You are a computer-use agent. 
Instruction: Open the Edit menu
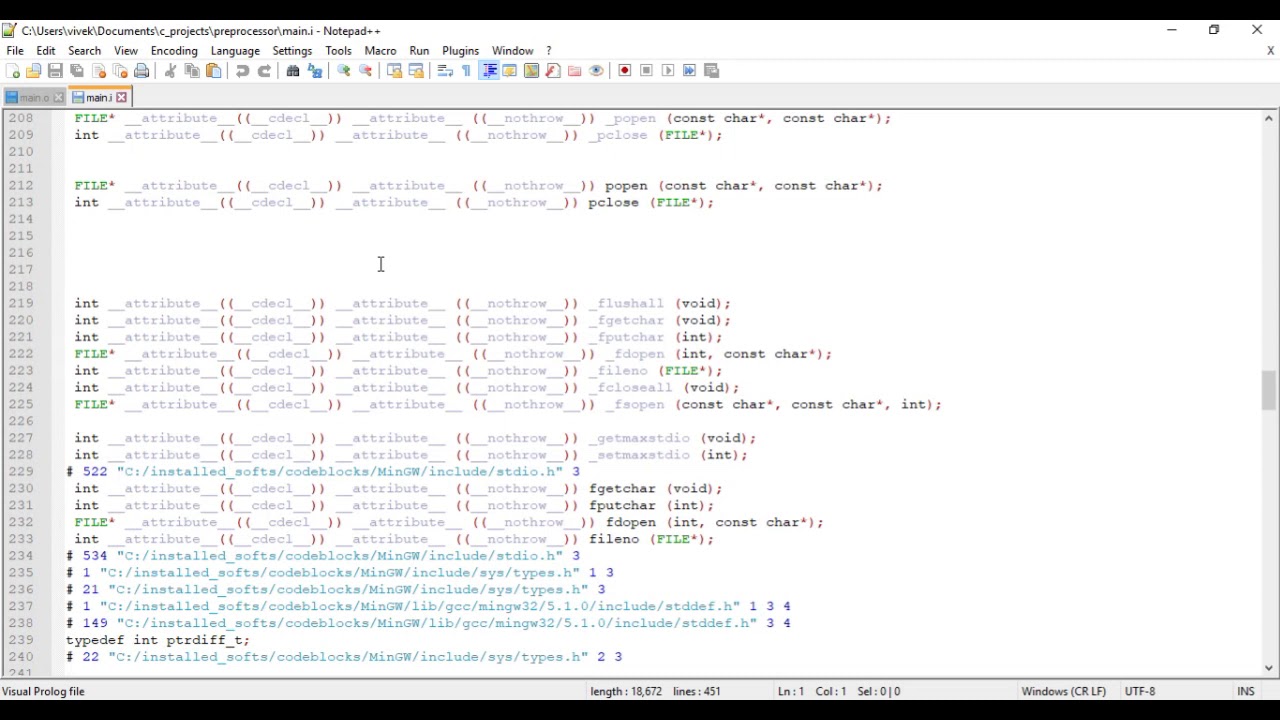pyautogui.click(x=46, y=51)
